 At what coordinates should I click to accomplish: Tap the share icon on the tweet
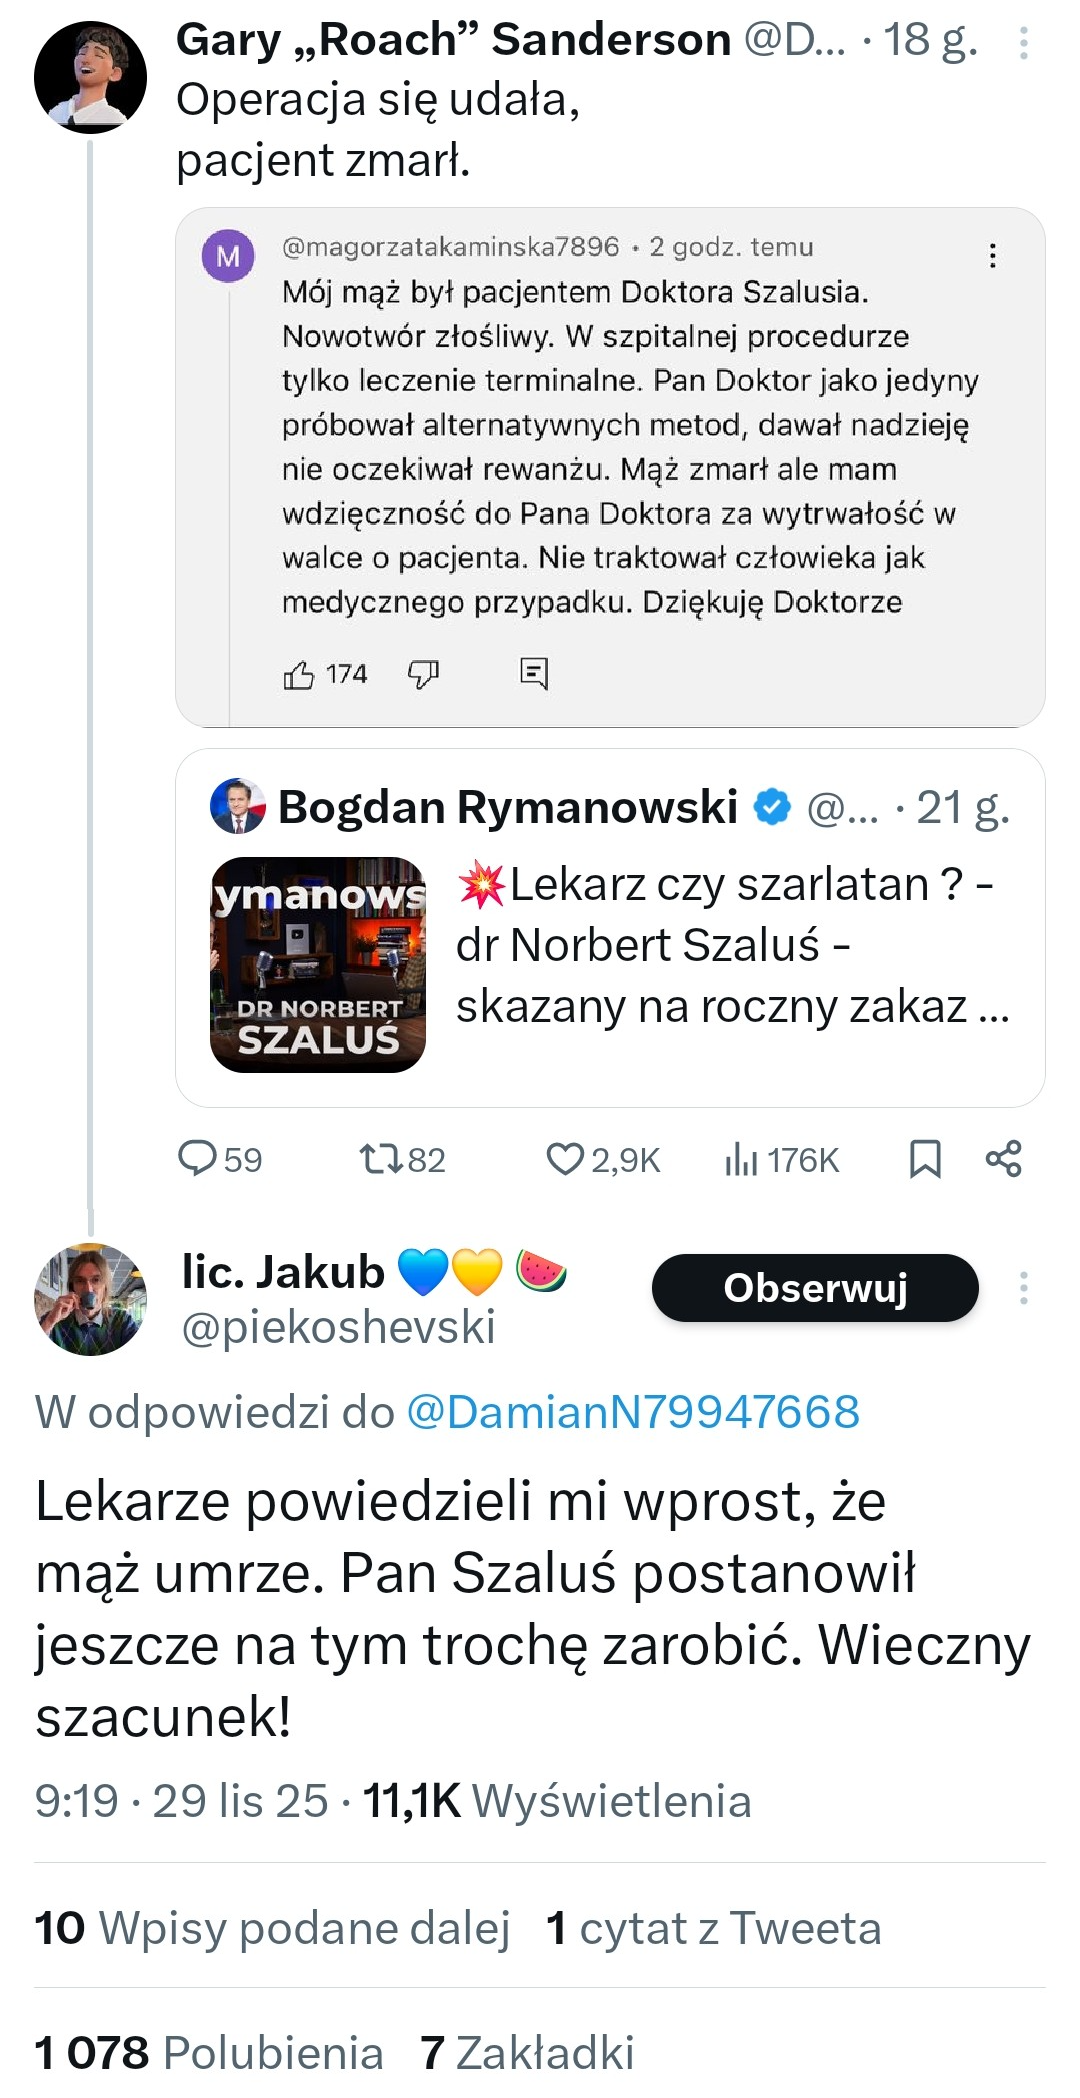click(1003, 1159)
